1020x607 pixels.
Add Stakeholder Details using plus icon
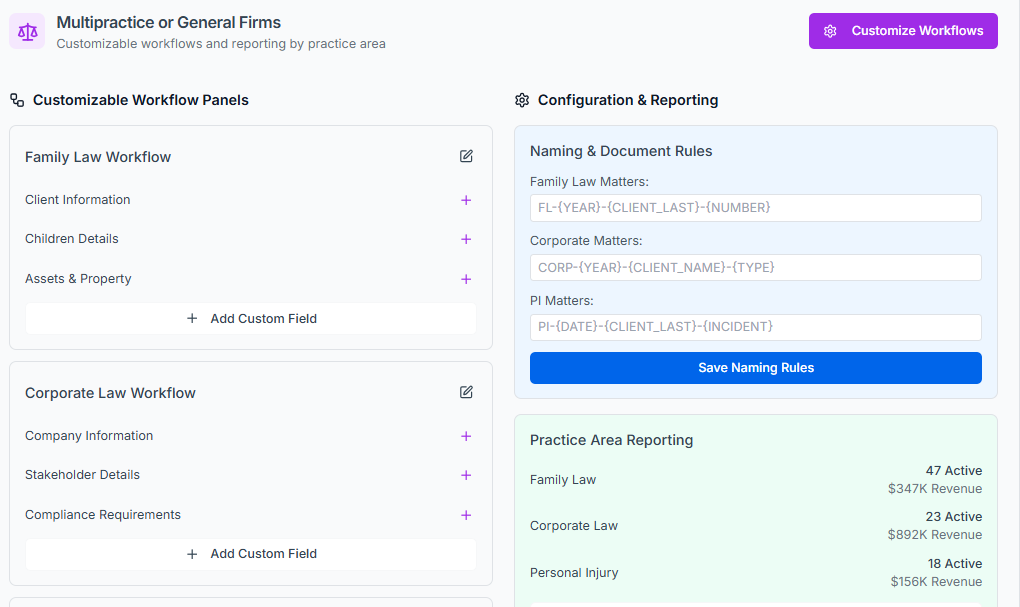click(x=466, y=475)
